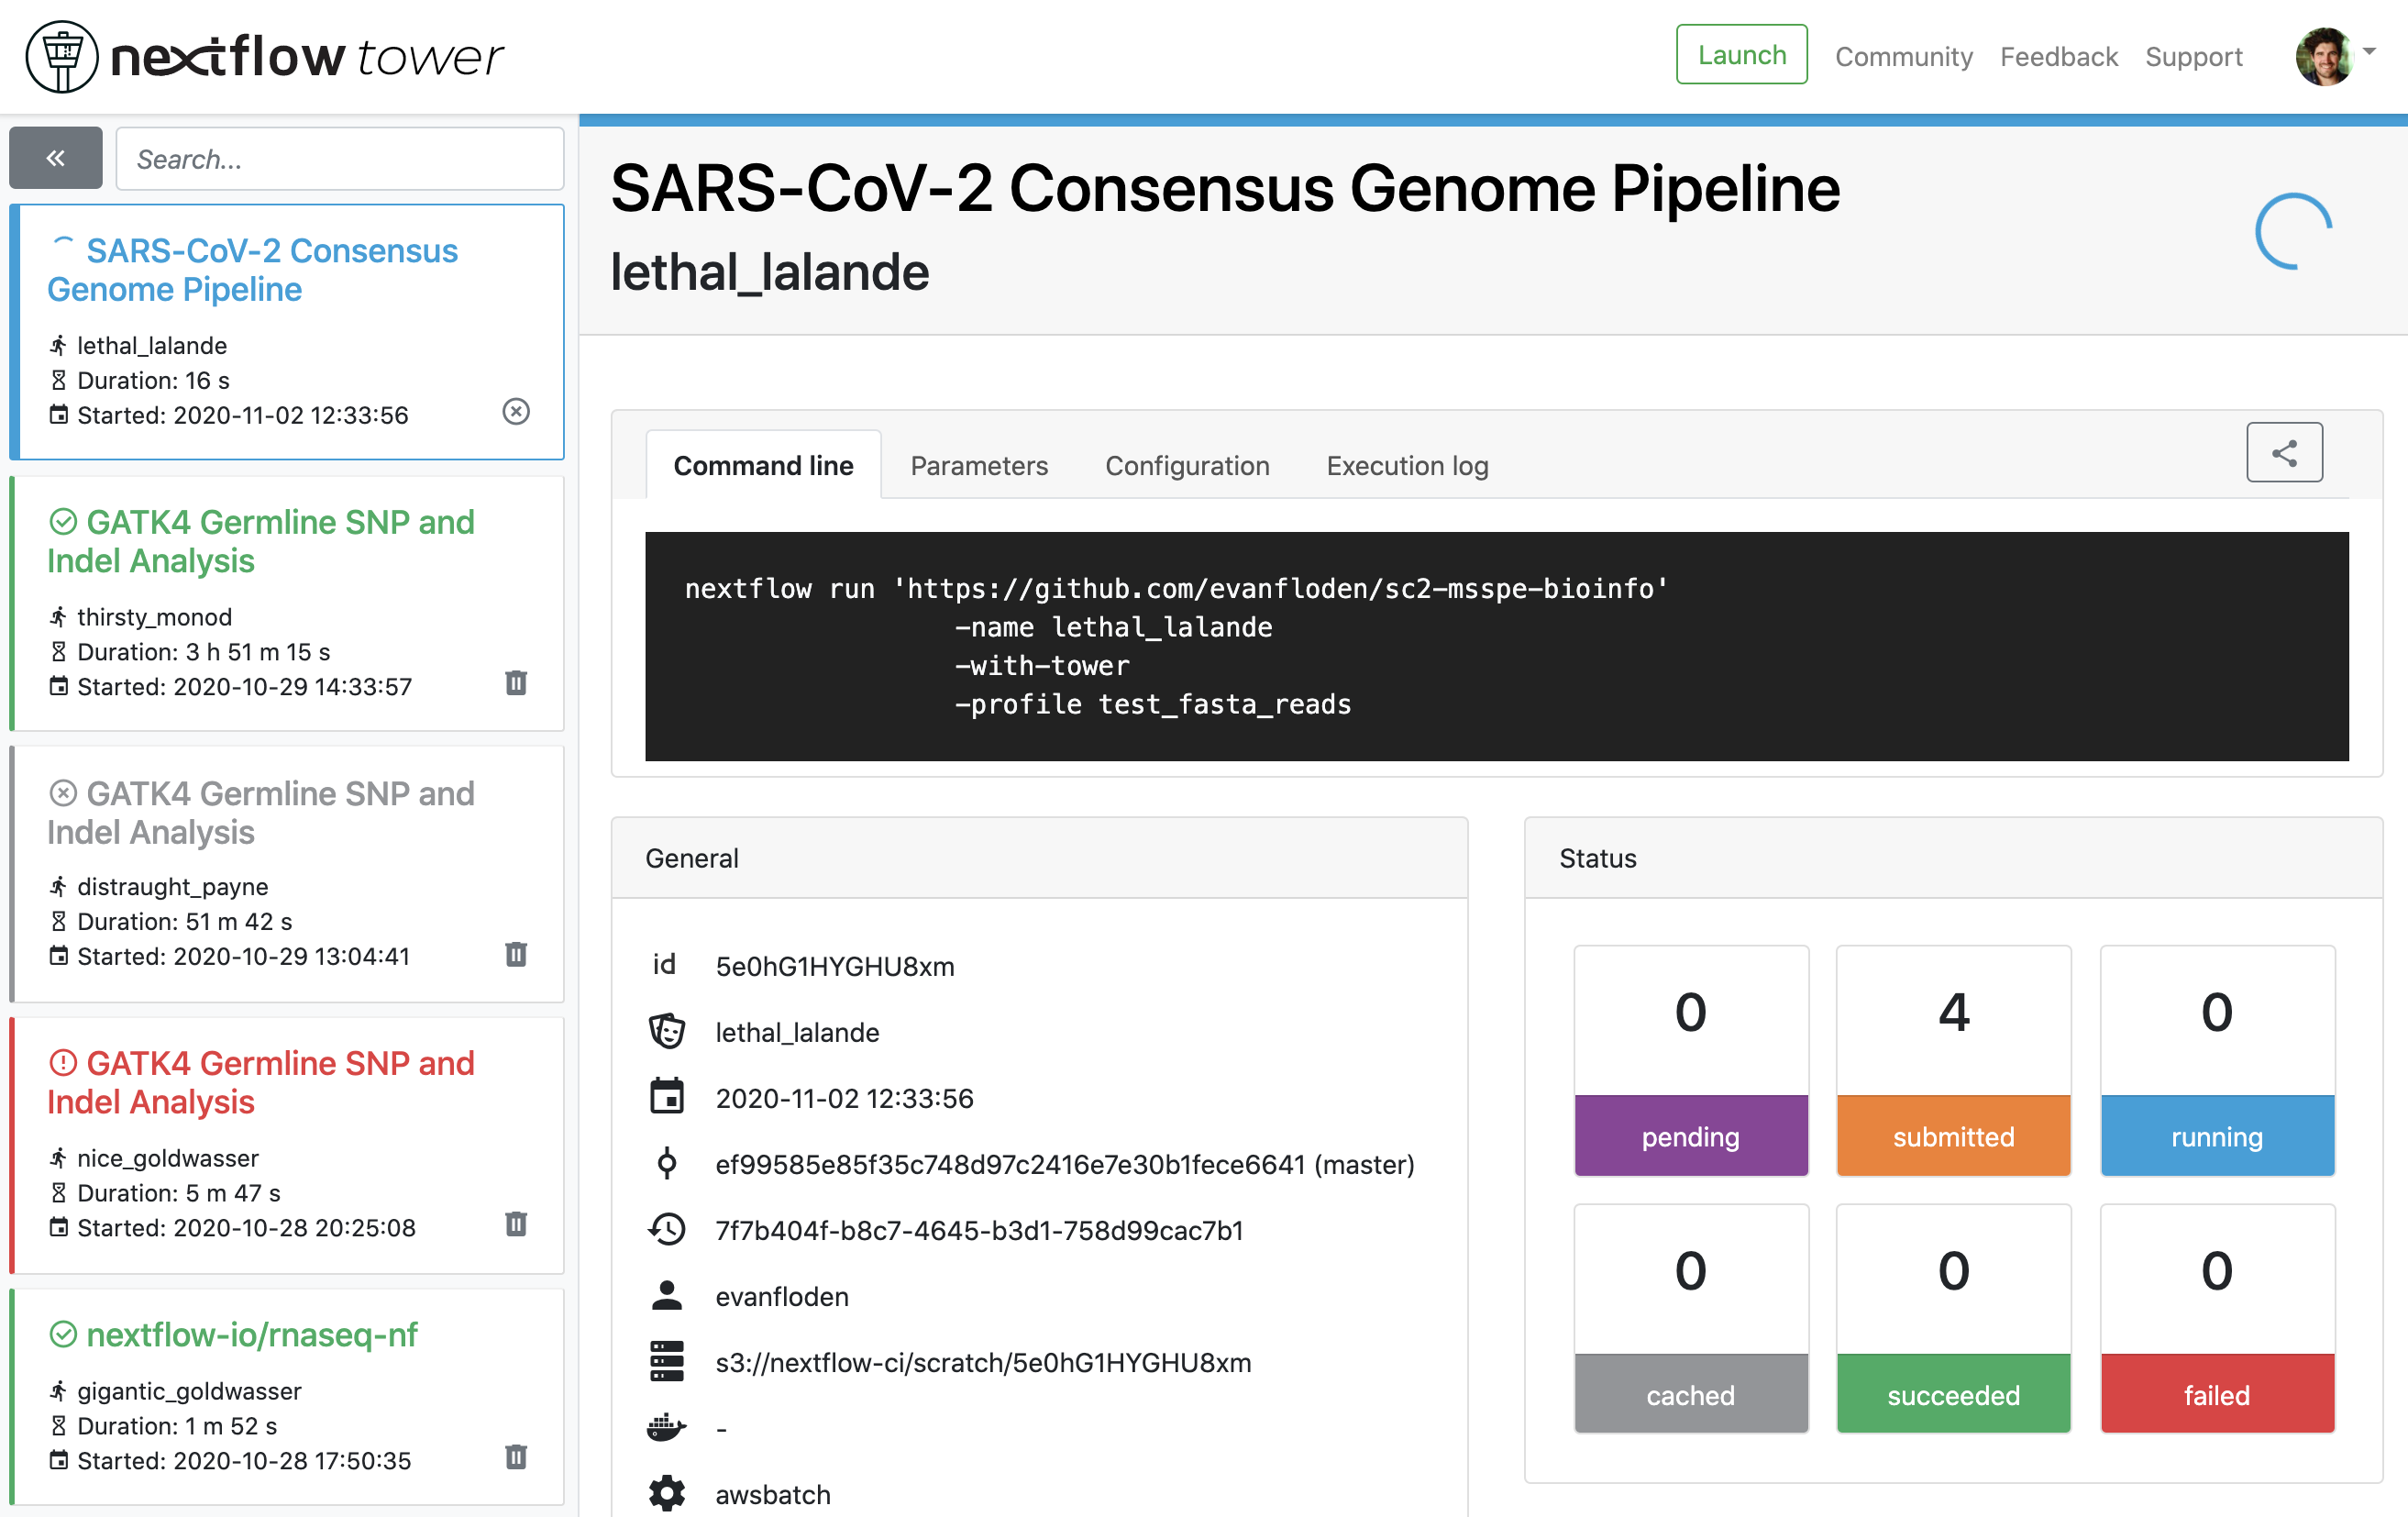Screen dimensions: 2408x1517
Task: Switch to the Parameters tab
Action: (978, 466)
